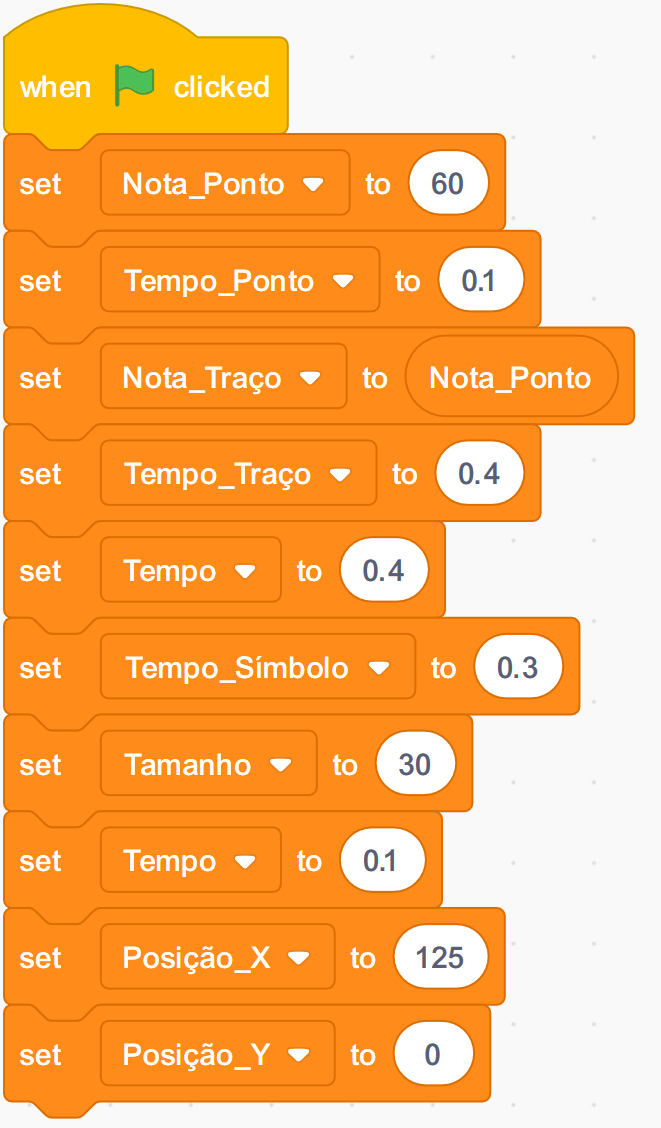Viewport: 661px width, 1128px height.
Task: Click the "set" label of the Posição_Y block
Action: coord(40,1055)
